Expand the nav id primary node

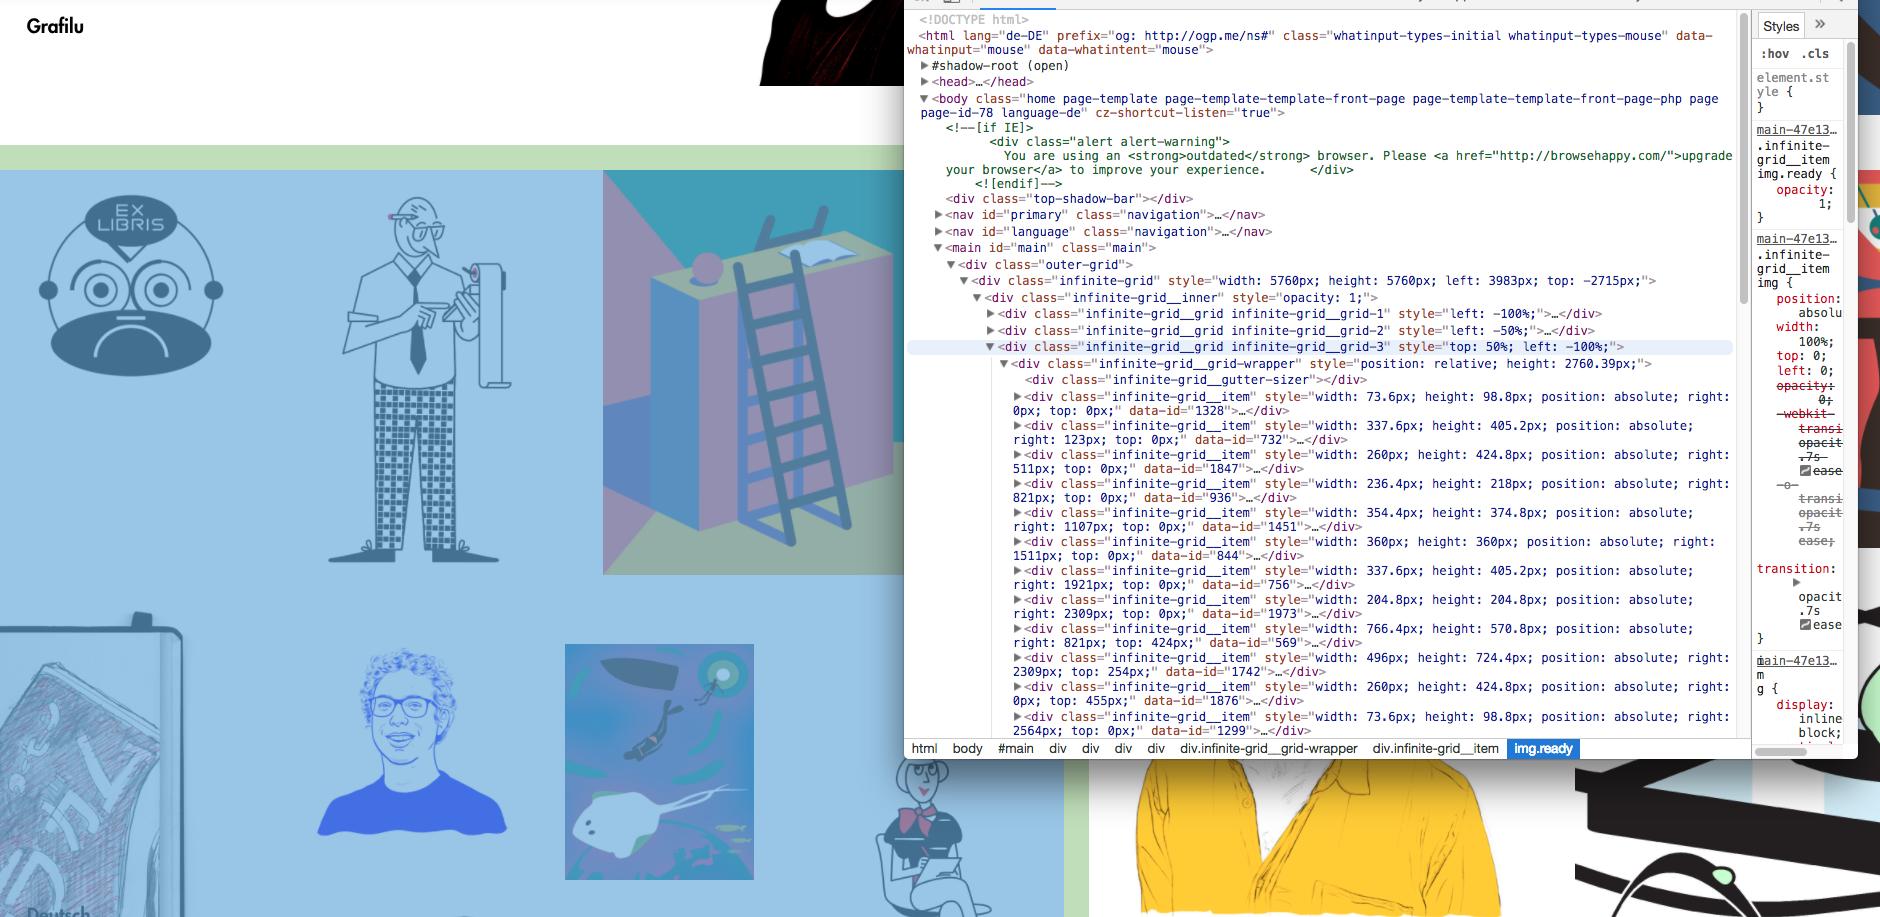click(938, 215)
